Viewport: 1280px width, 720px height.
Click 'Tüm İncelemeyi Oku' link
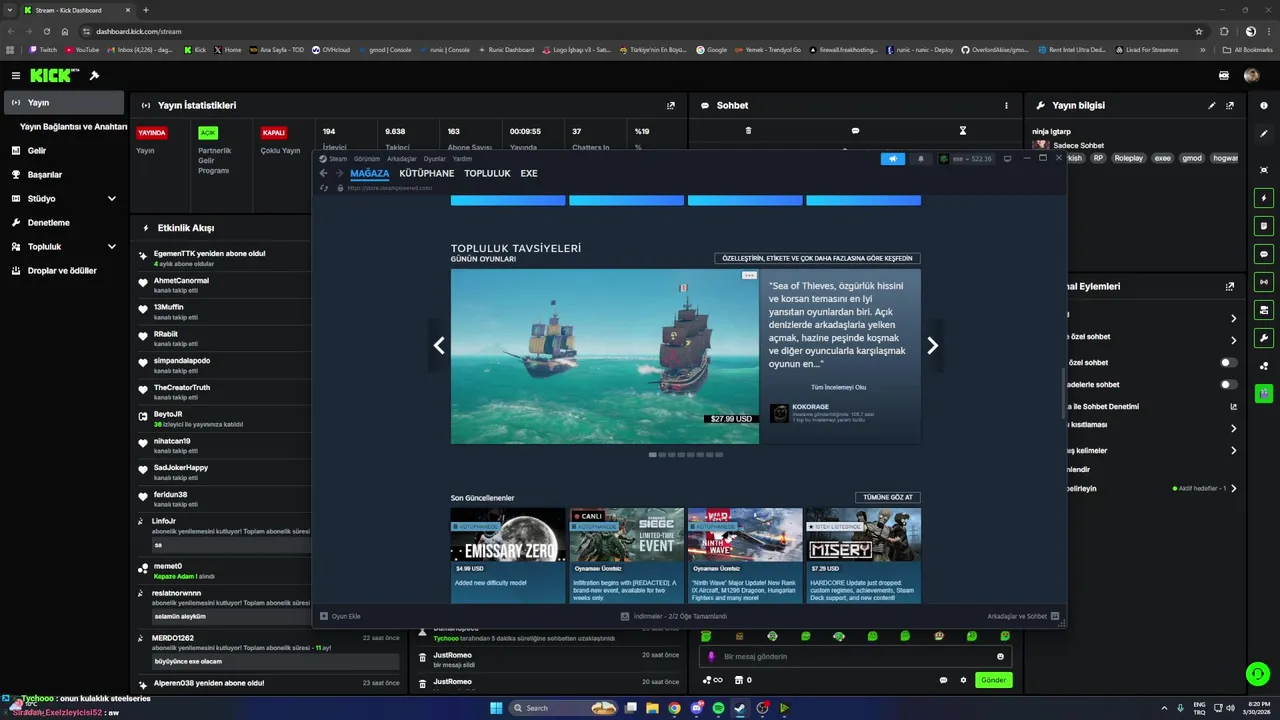pyautogui.click(x=838, y=387)
